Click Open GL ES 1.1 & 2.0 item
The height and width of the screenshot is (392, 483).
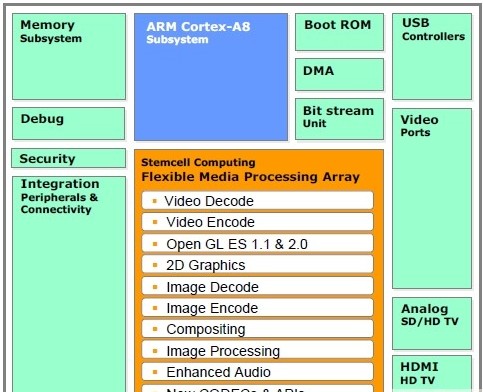click(257, 244)
